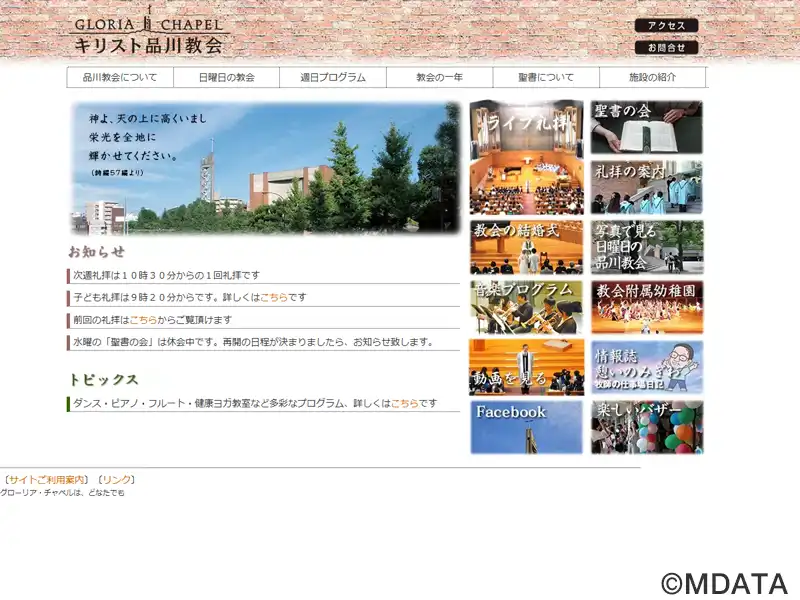Open the 教会の結婚式 (church wedding) banner
This screenshot has width=800, height=600.
click(526, 245)
